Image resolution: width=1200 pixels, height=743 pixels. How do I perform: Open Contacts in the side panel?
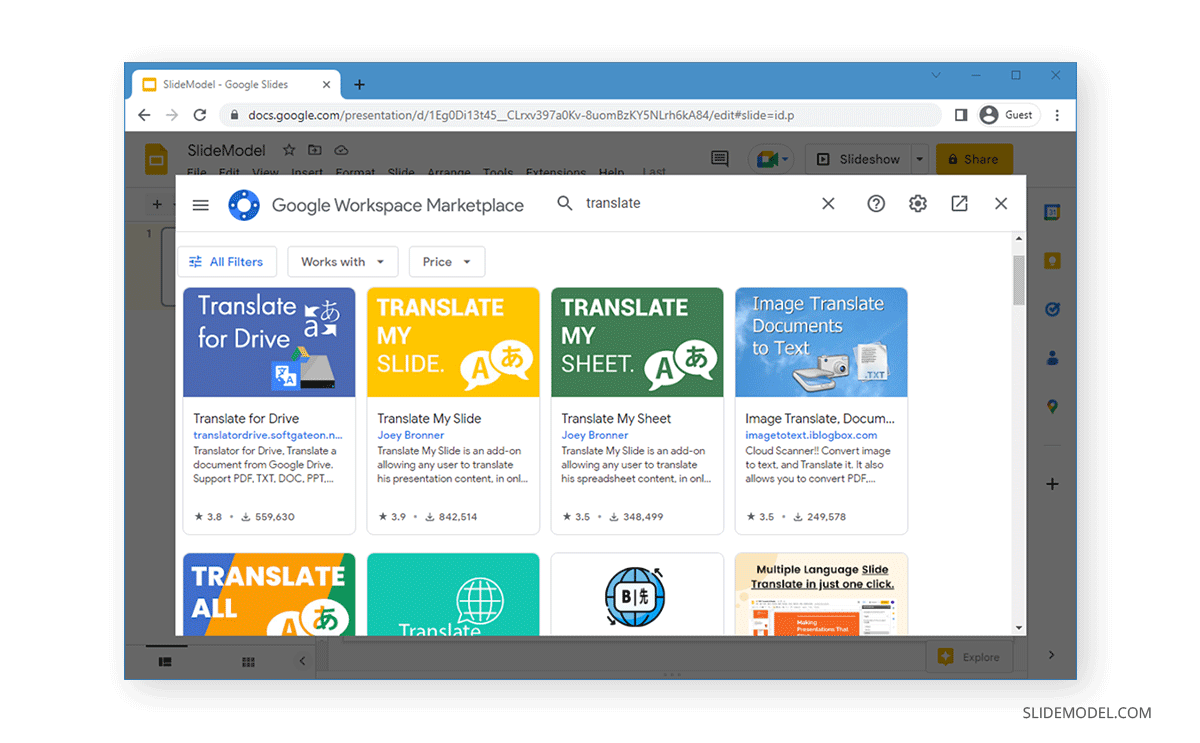pos(1052,358)
